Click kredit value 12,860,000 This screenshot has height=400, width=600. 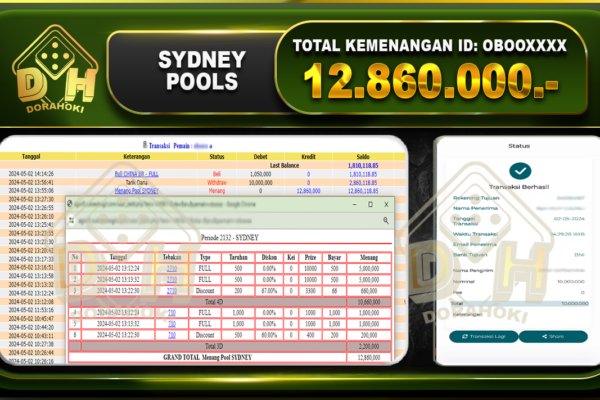[x=308, y=191]
